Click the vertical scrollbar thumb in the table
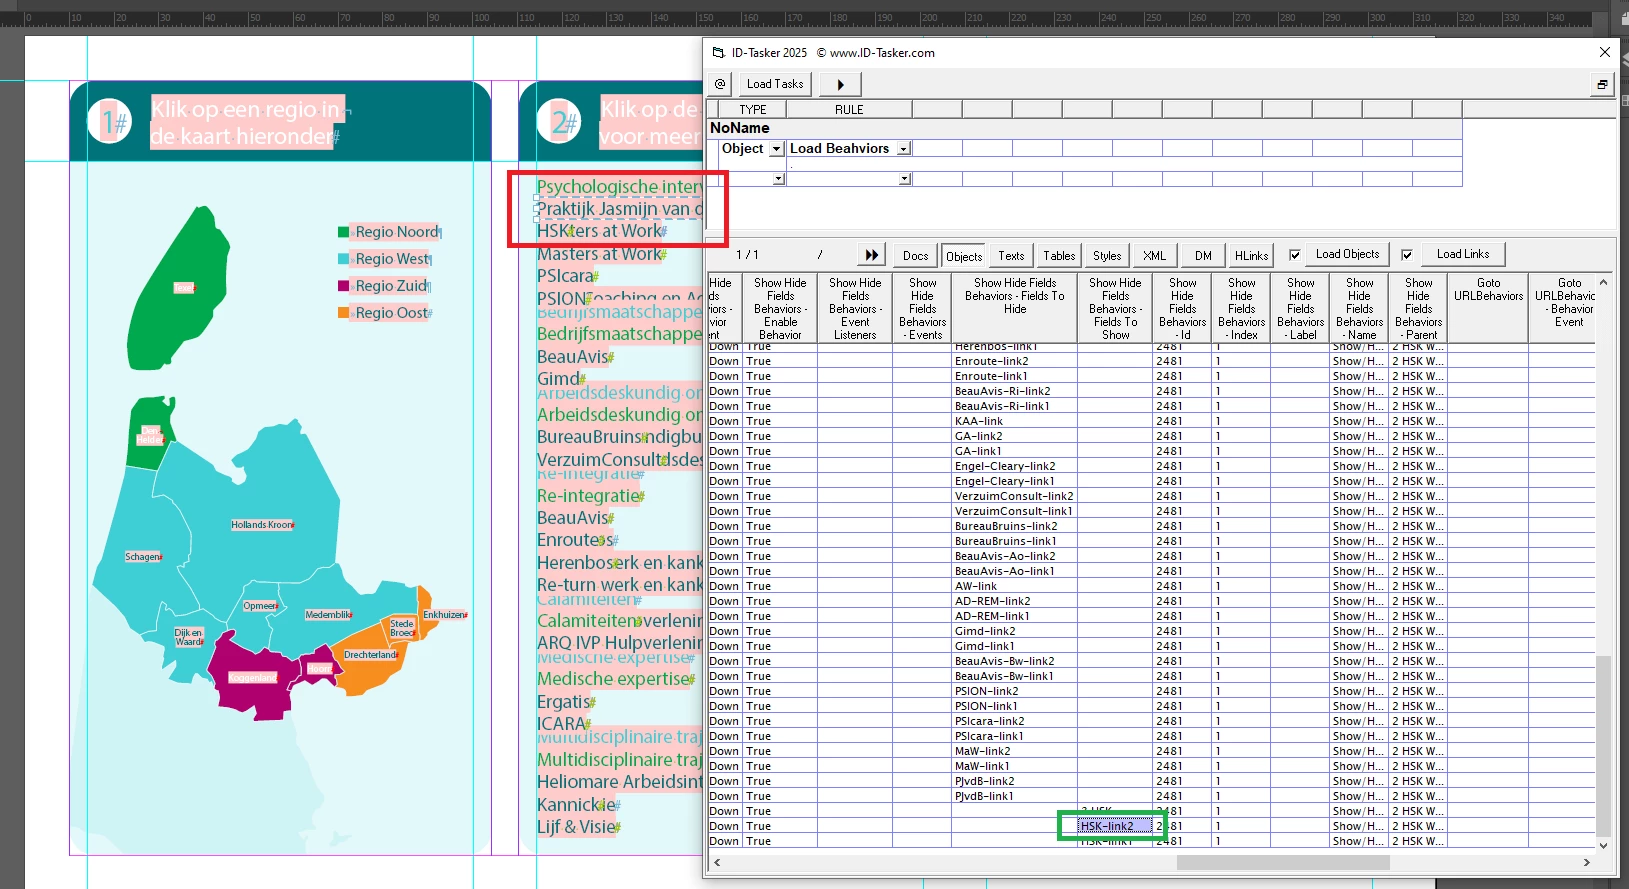This screenshot has height=889, width=1629. [x=1603, y=745]
